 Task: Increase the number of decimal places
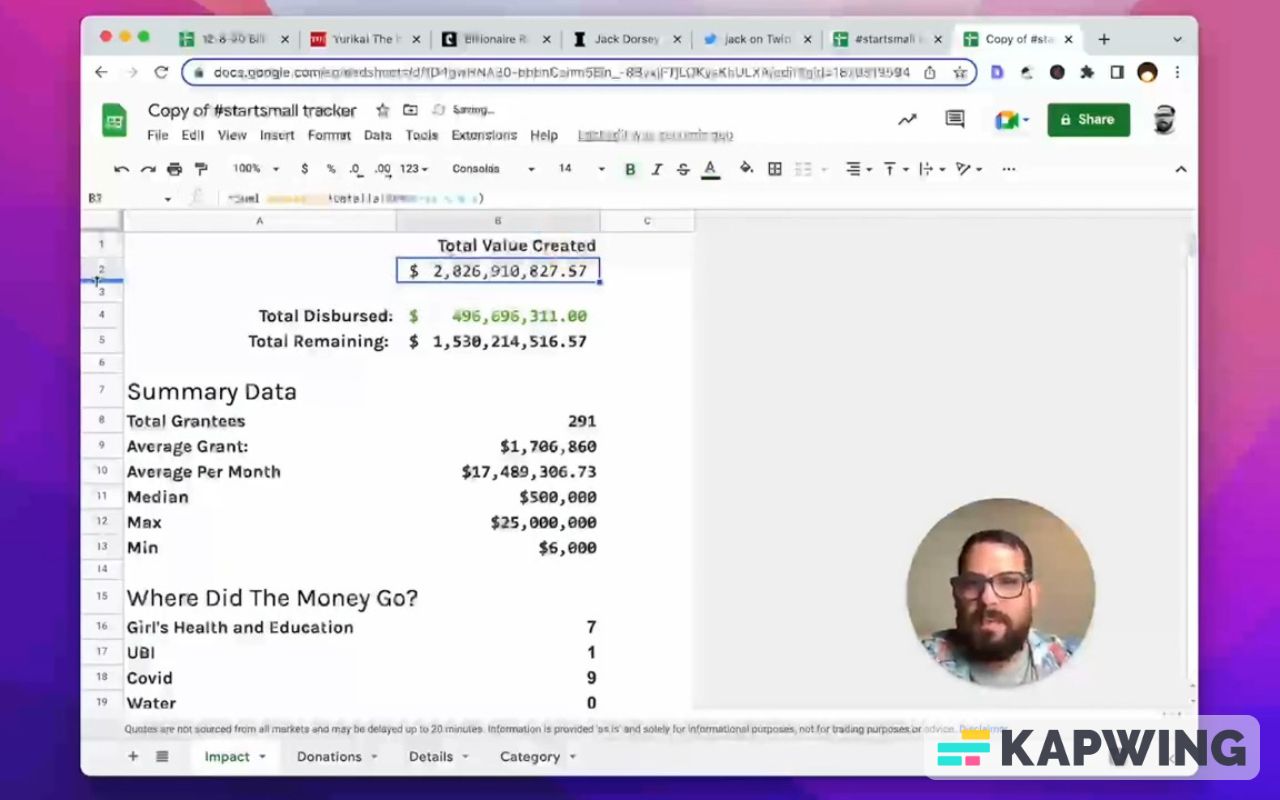tap(382, 169)
